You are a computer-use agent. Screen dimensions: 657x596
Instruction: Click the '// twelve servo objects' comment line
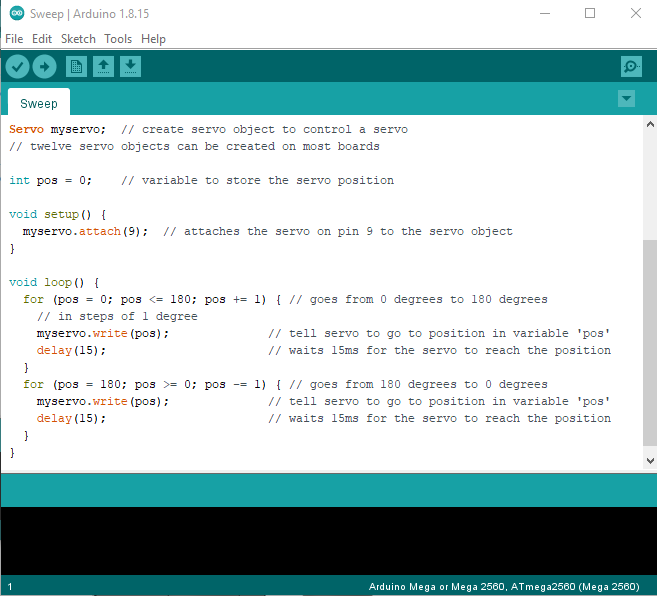coord(194,146)
